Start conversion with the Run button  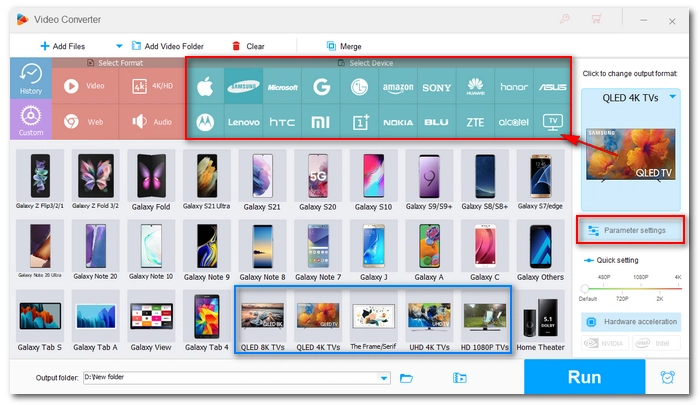coord(584,377)
